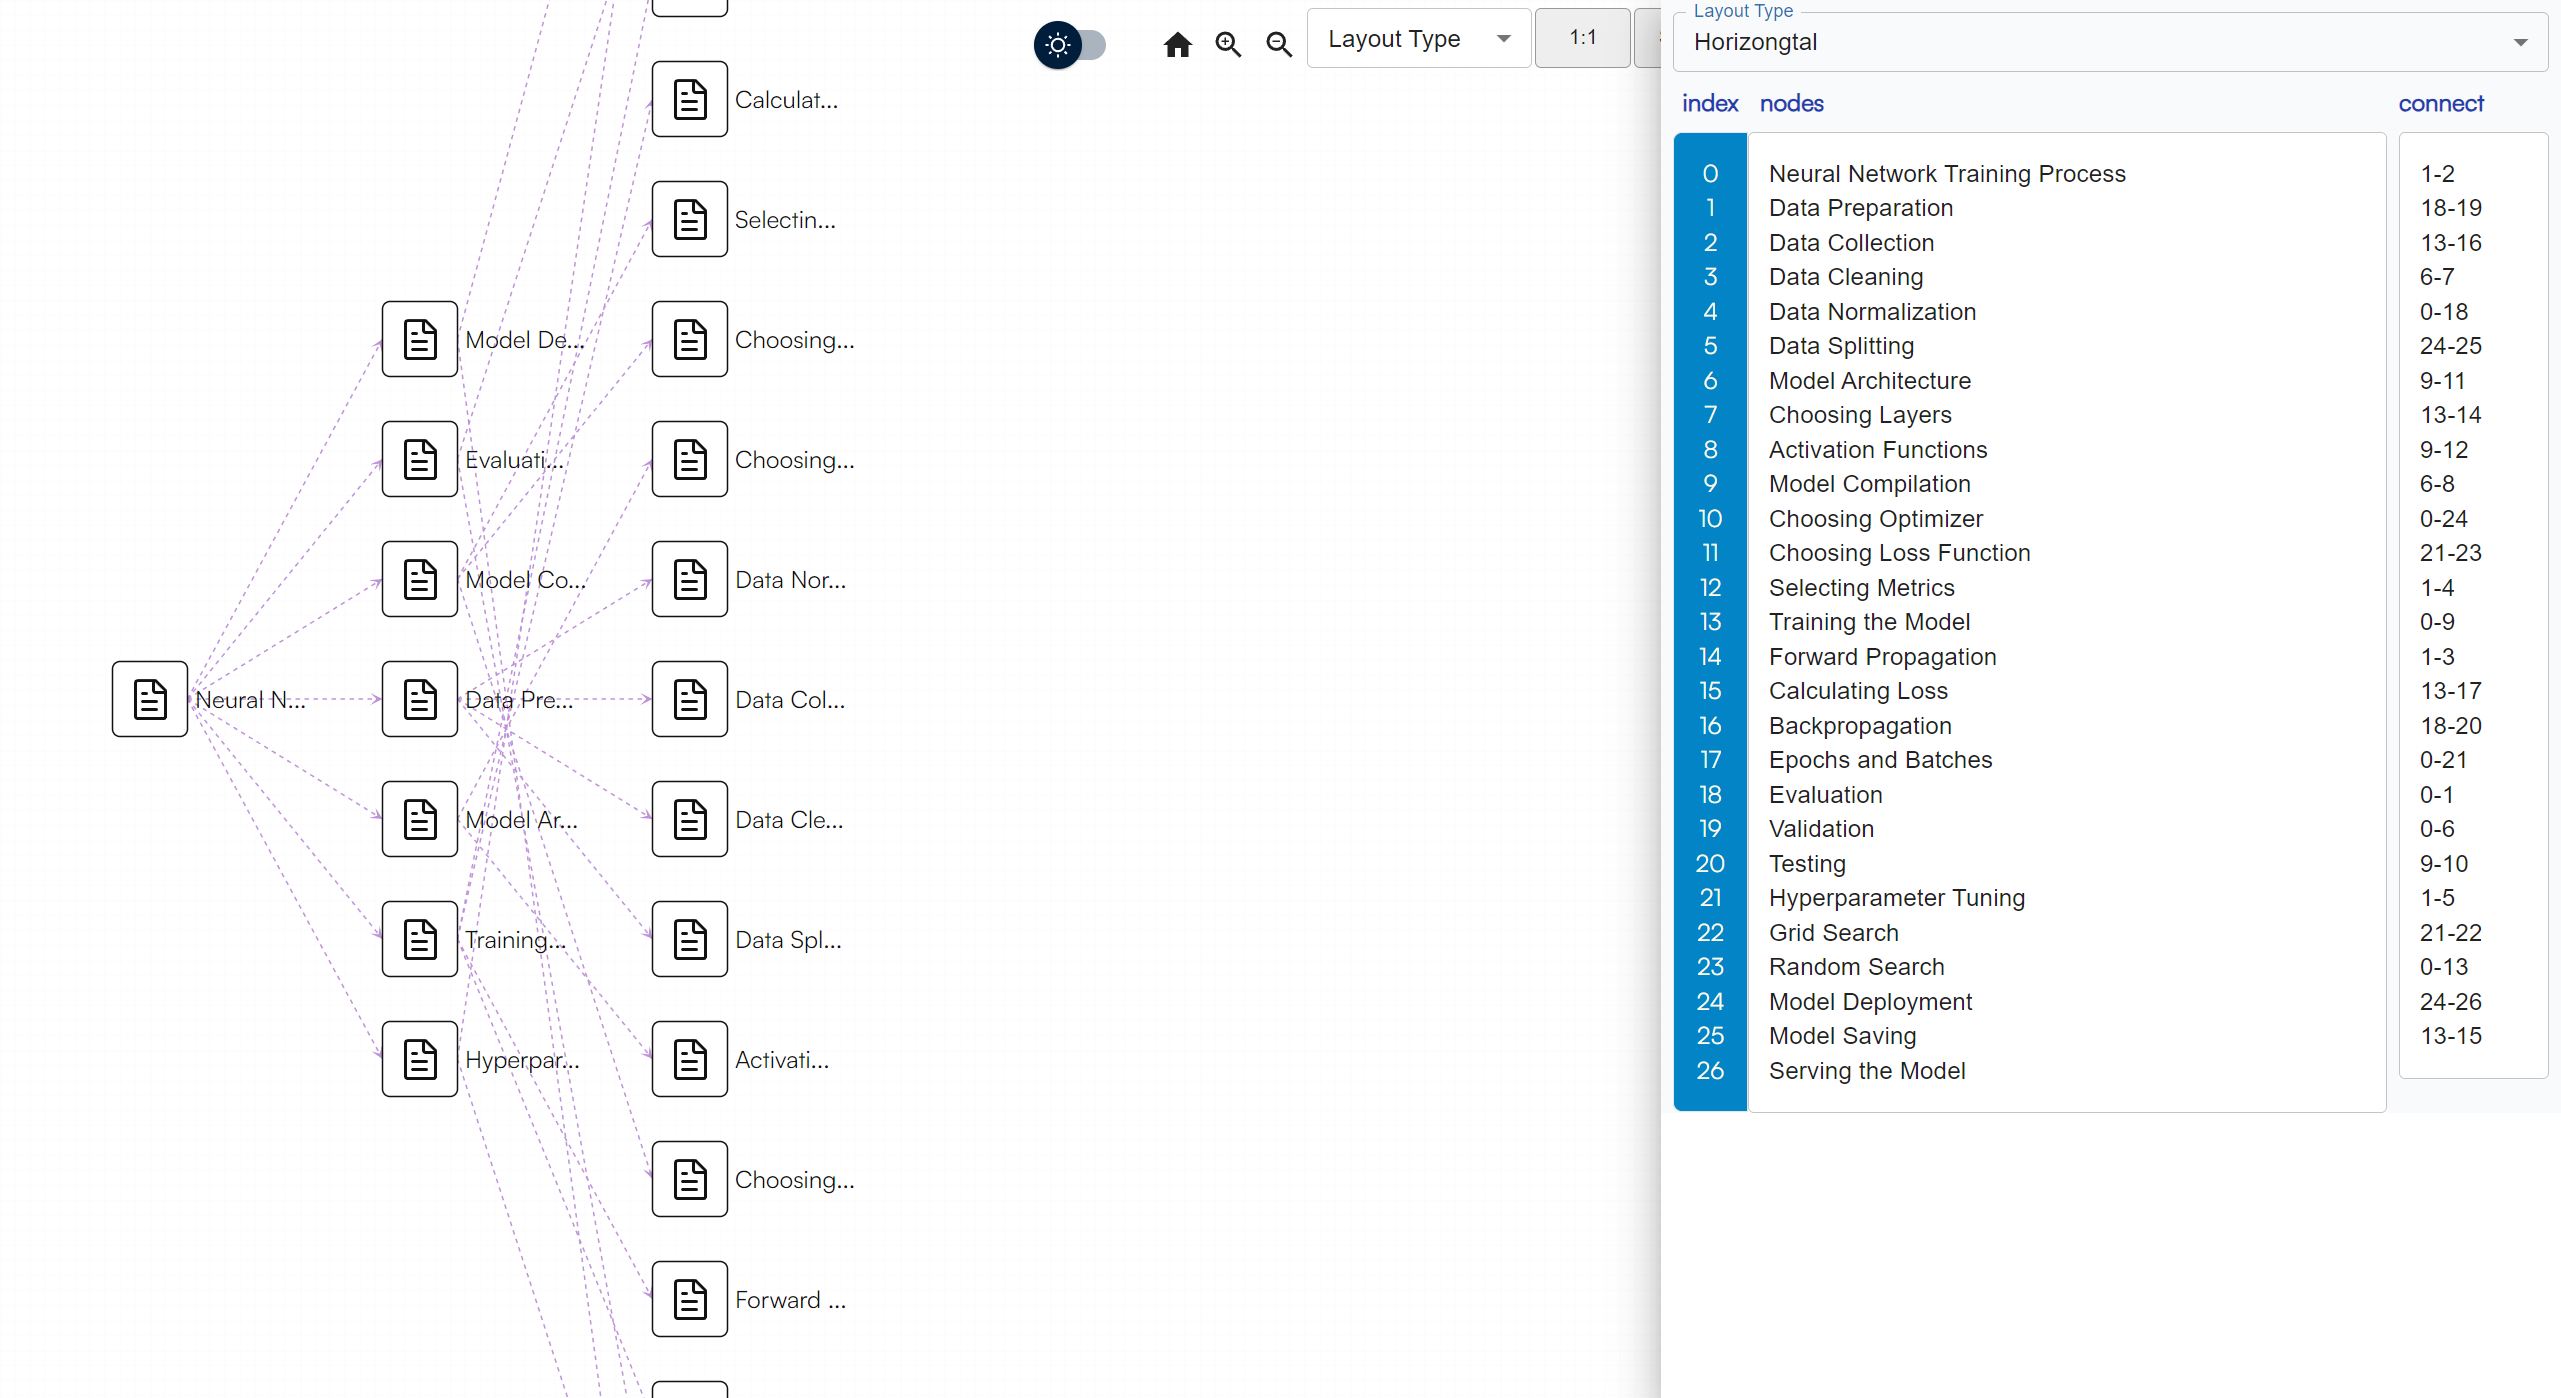Click Selecting Metrics in the nodes list

[1861, 588]
